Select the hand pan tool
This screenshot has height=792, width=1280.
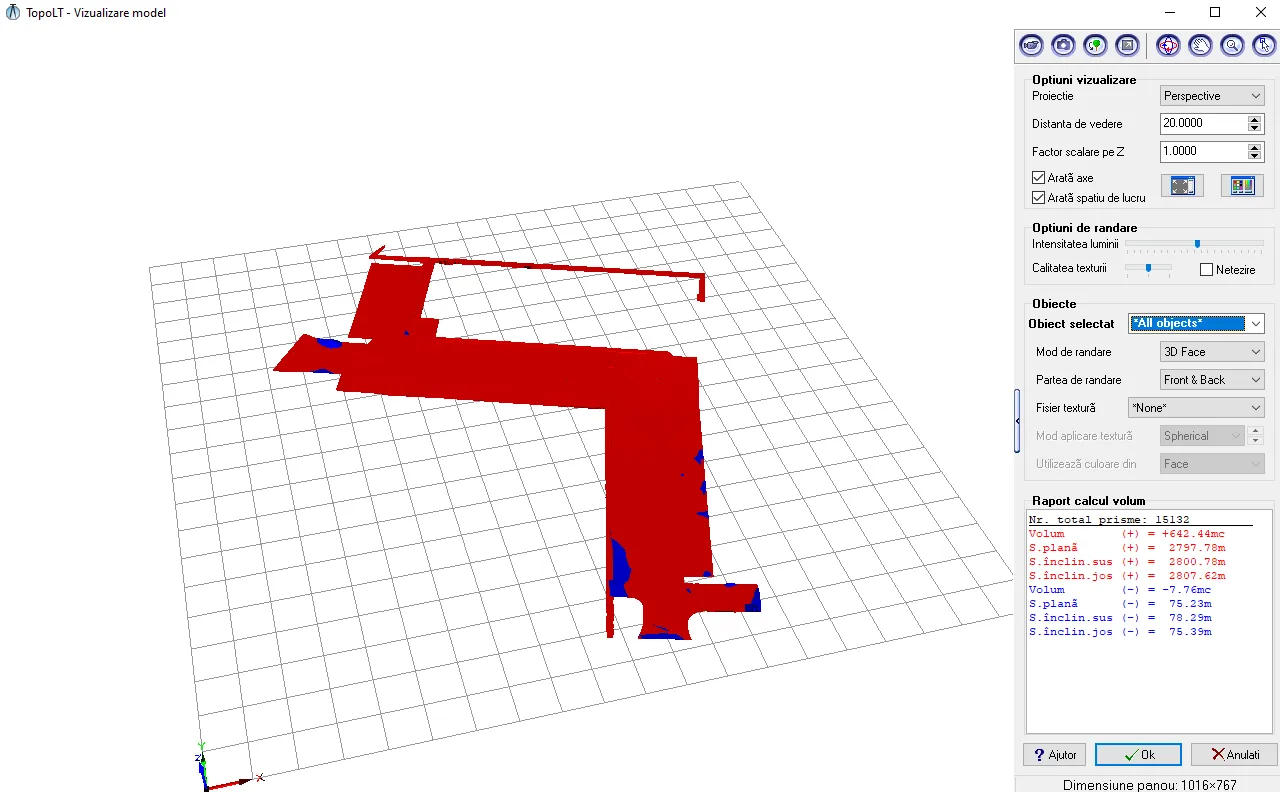pyautogui.click(x=1200, y=45)
